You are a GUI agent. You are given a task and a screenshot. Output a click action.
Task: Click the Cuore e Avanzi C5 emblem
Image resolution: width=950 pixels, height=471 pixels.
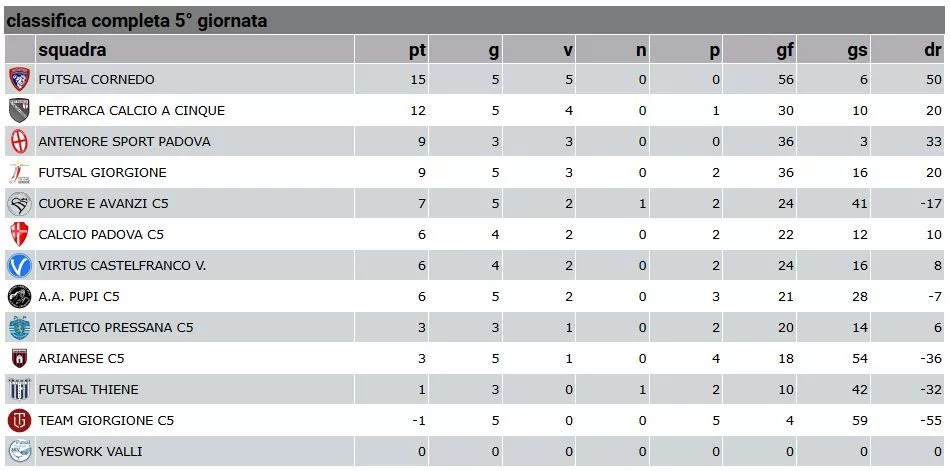pyautogui.click(x=19, y=203)
